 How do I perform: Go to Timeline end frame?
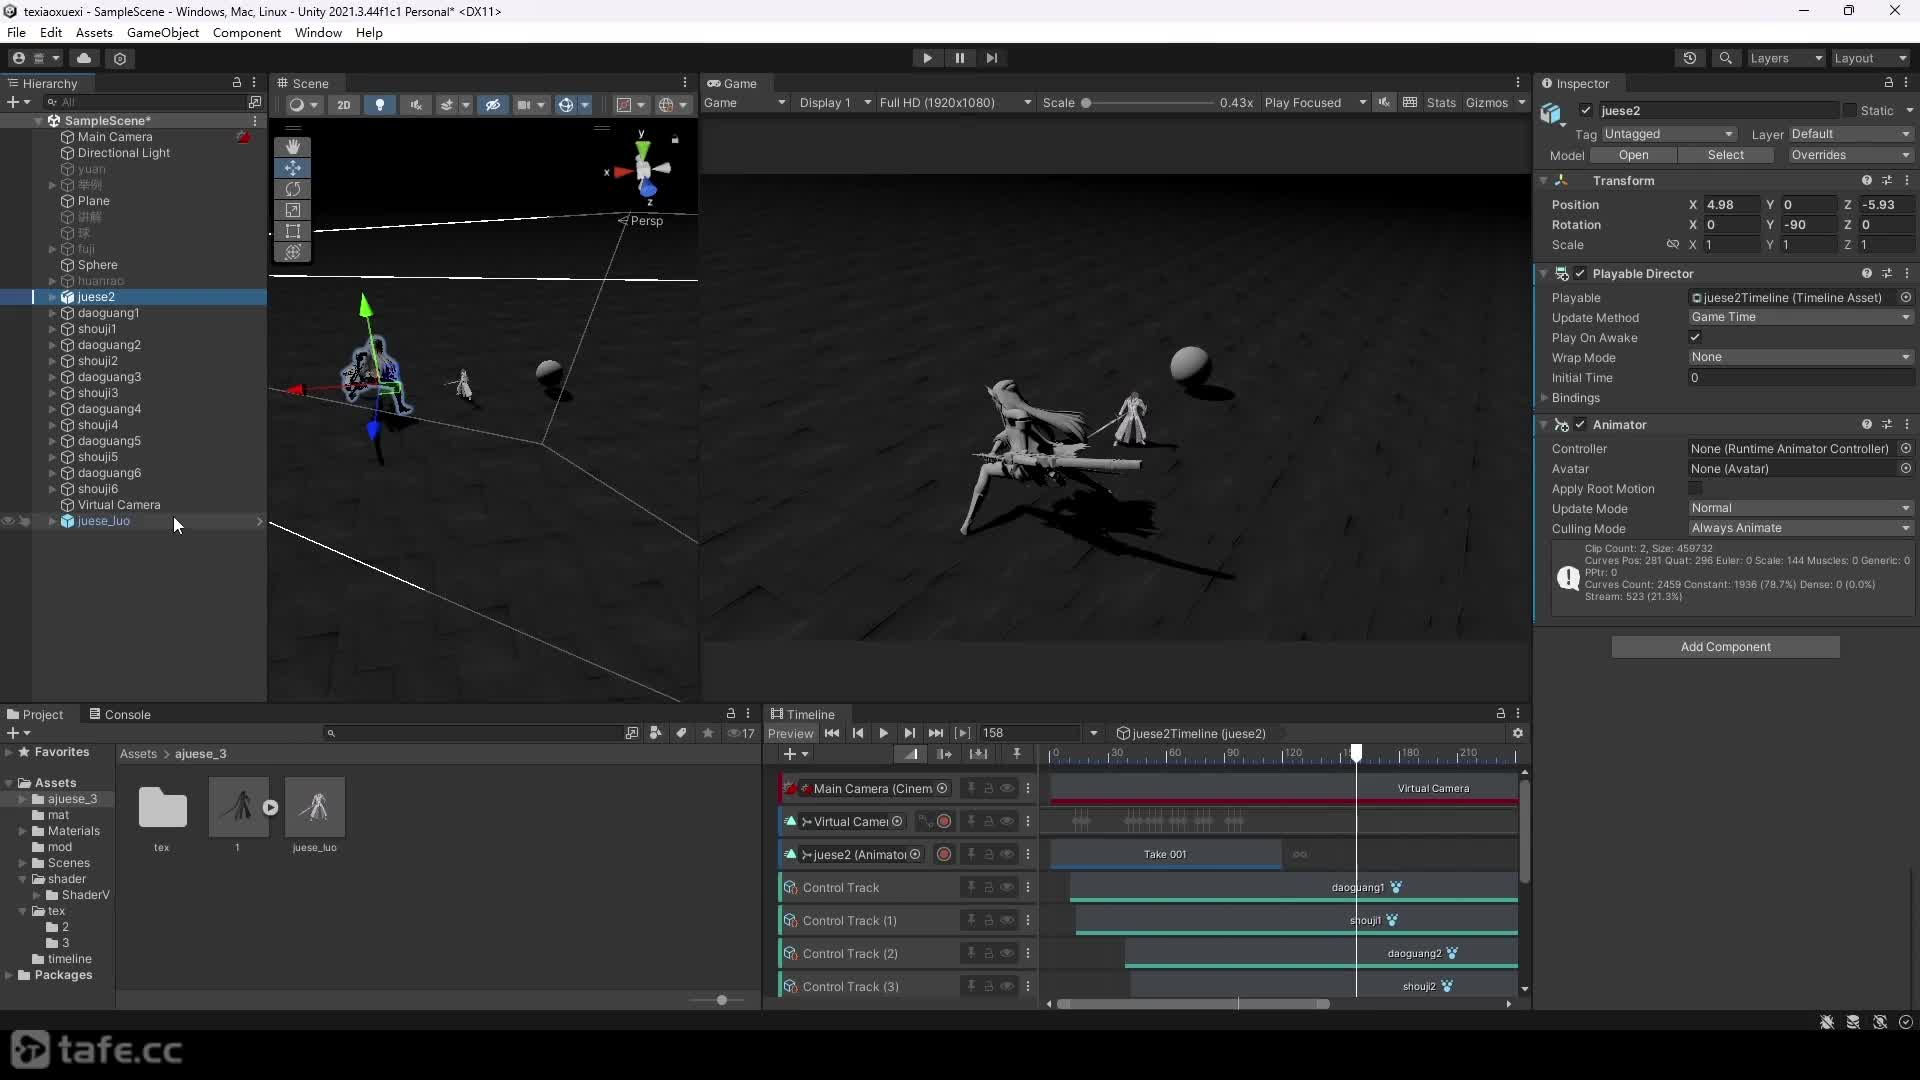[x=935, y=733]
